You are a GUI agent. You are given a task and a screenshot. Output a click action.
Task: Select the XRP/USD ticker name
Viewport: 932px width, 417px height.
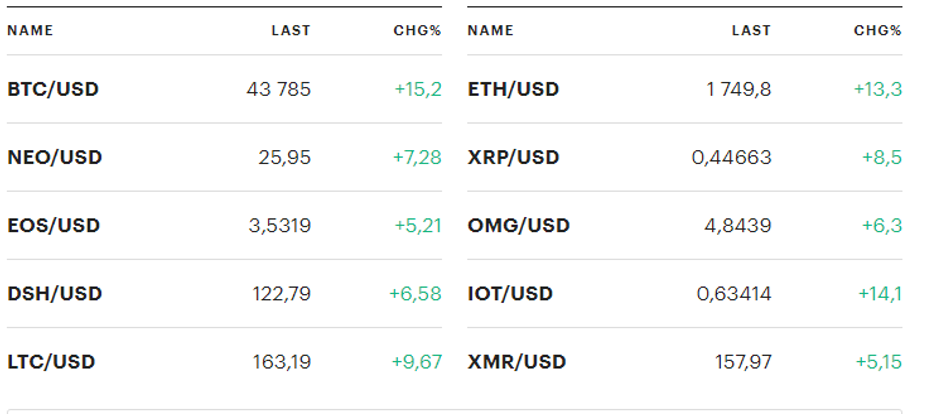513,157
